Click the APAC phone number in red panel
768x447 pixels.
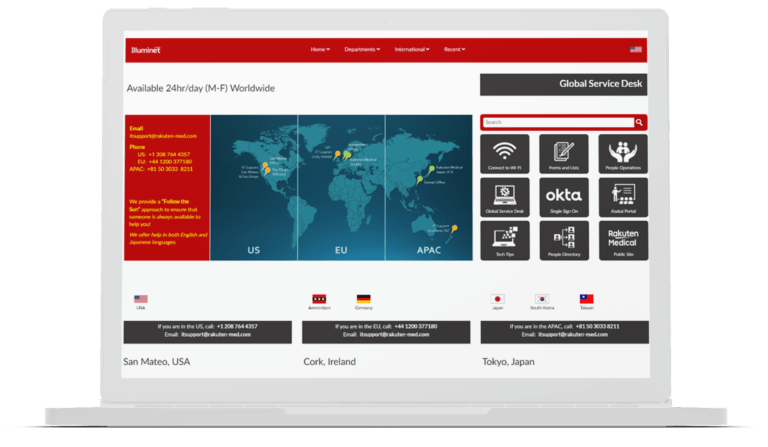click(170, 169)
